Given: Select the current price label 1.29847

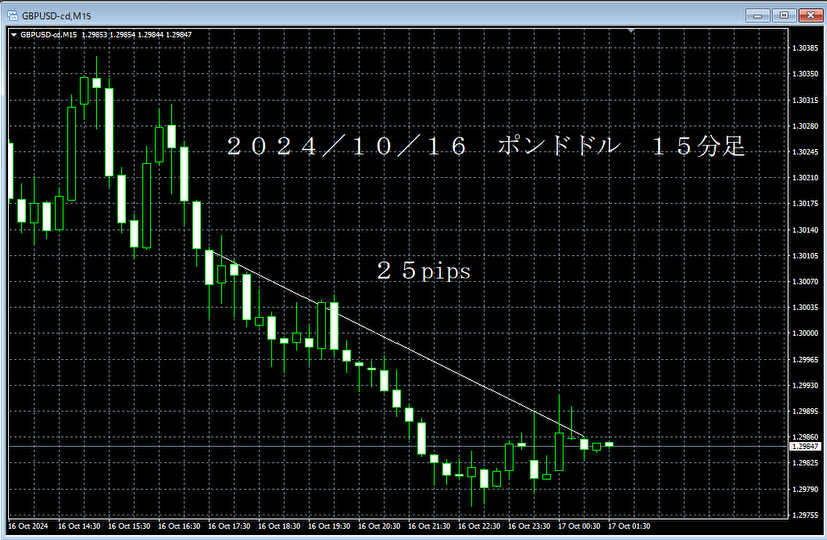Looking at the screenshot, I should [x=805, y=446].
